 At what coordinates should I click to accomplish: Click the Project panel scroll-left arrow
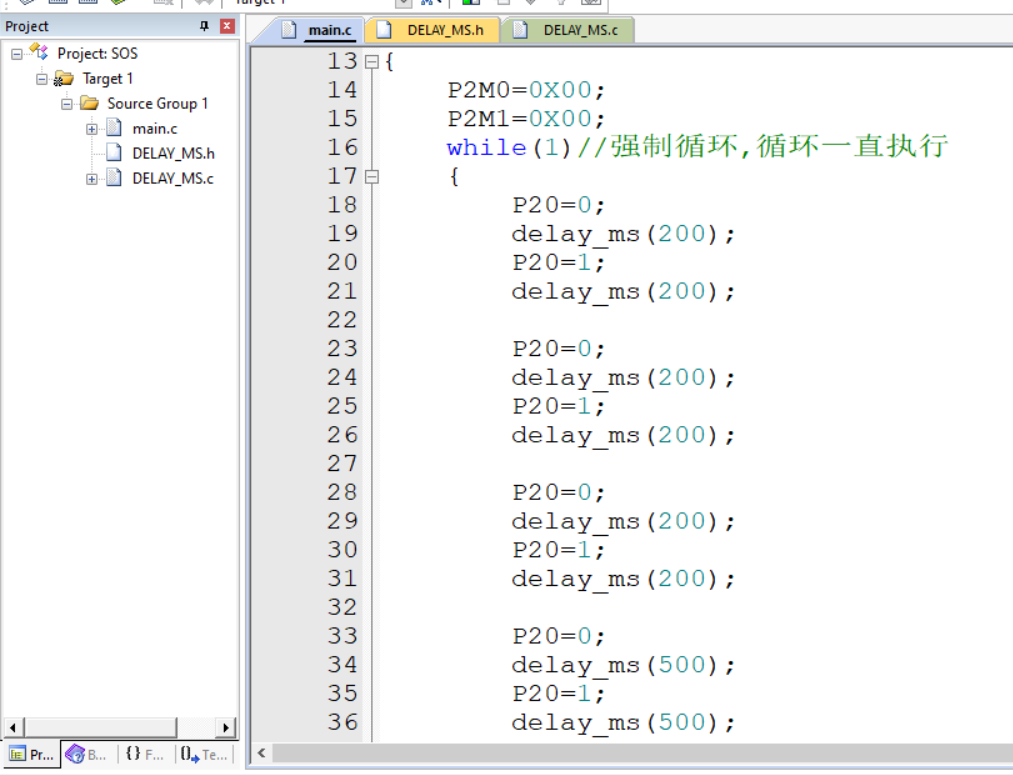tap(13, 727)
